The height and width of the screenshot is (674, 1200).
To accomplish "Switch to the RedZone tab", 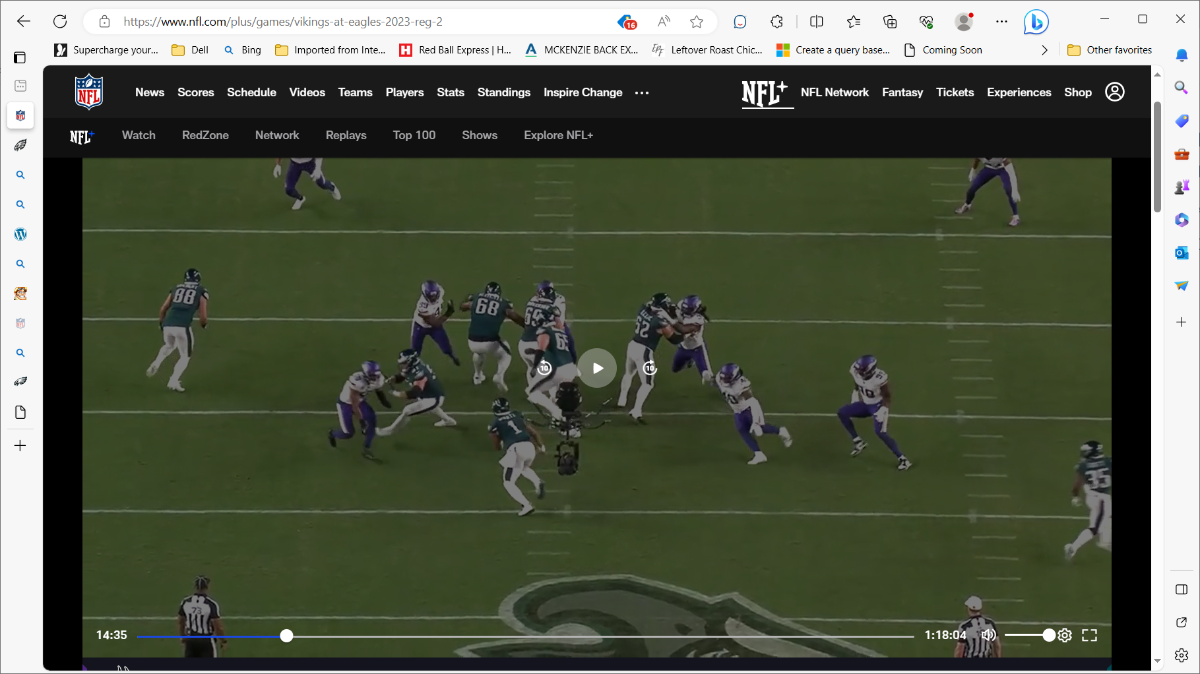I will pos(205,135).
